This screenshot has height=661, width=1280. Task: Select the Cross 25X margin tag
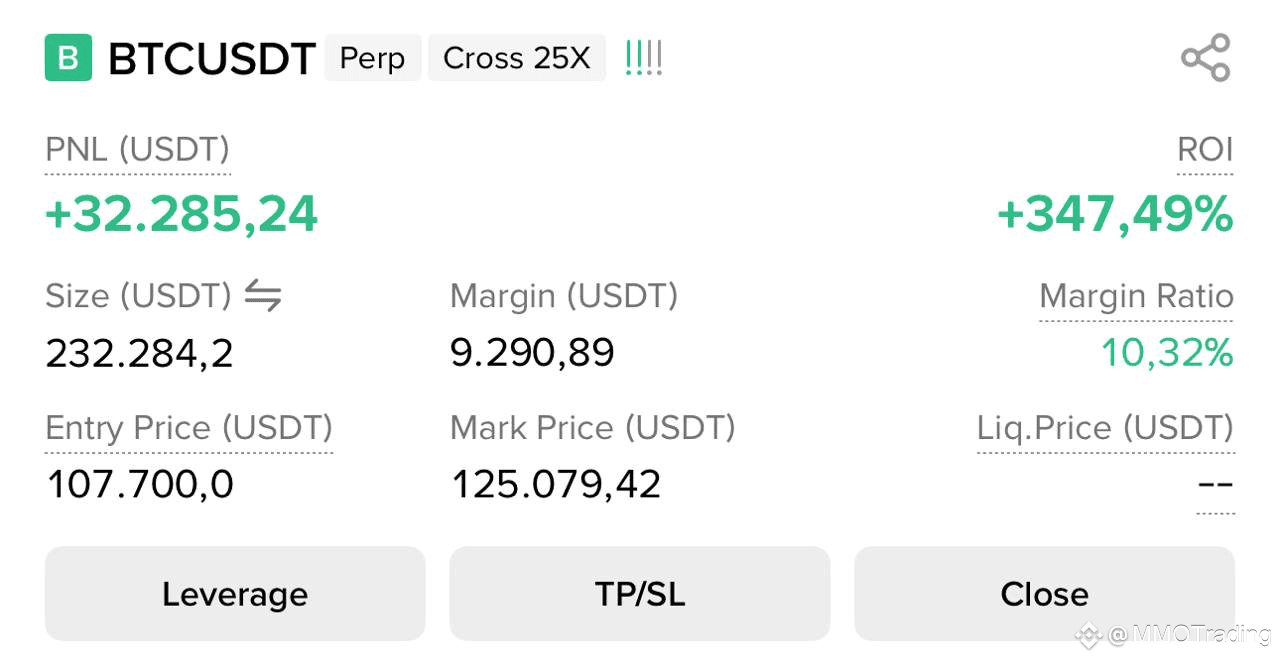tap(517, 58)
